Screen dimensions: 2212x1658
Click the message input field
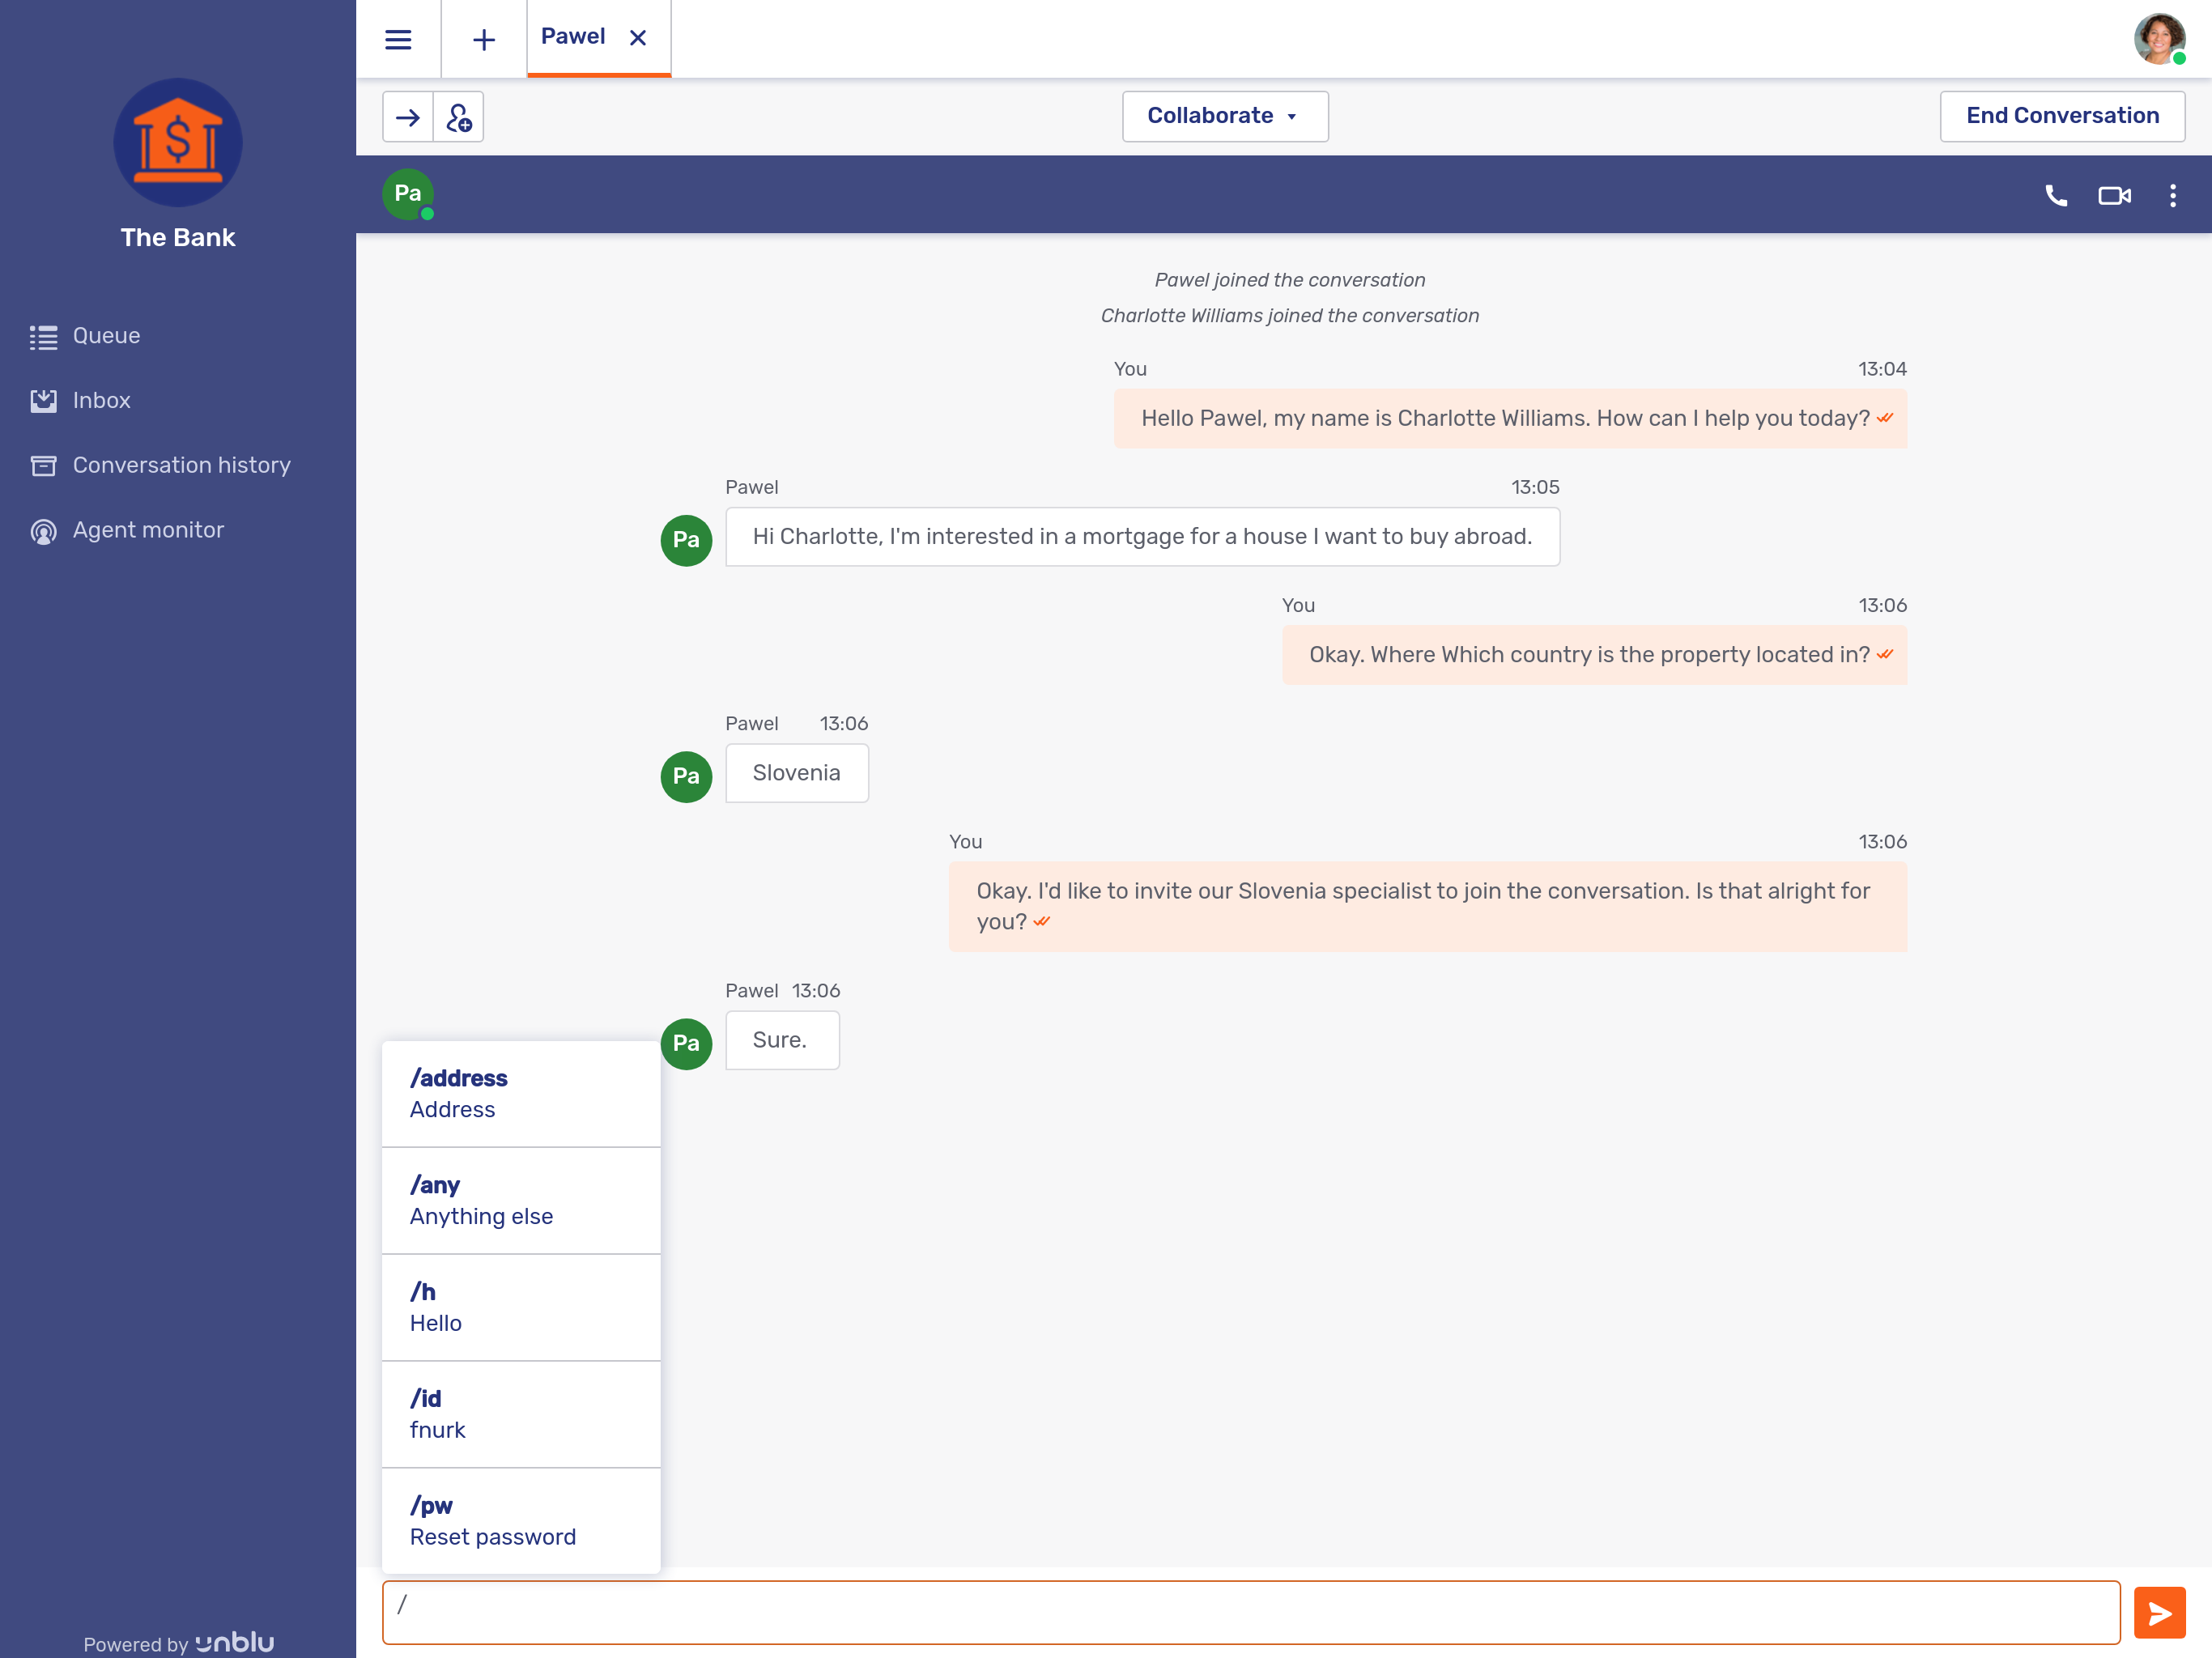click(x=1250, y=1612)
